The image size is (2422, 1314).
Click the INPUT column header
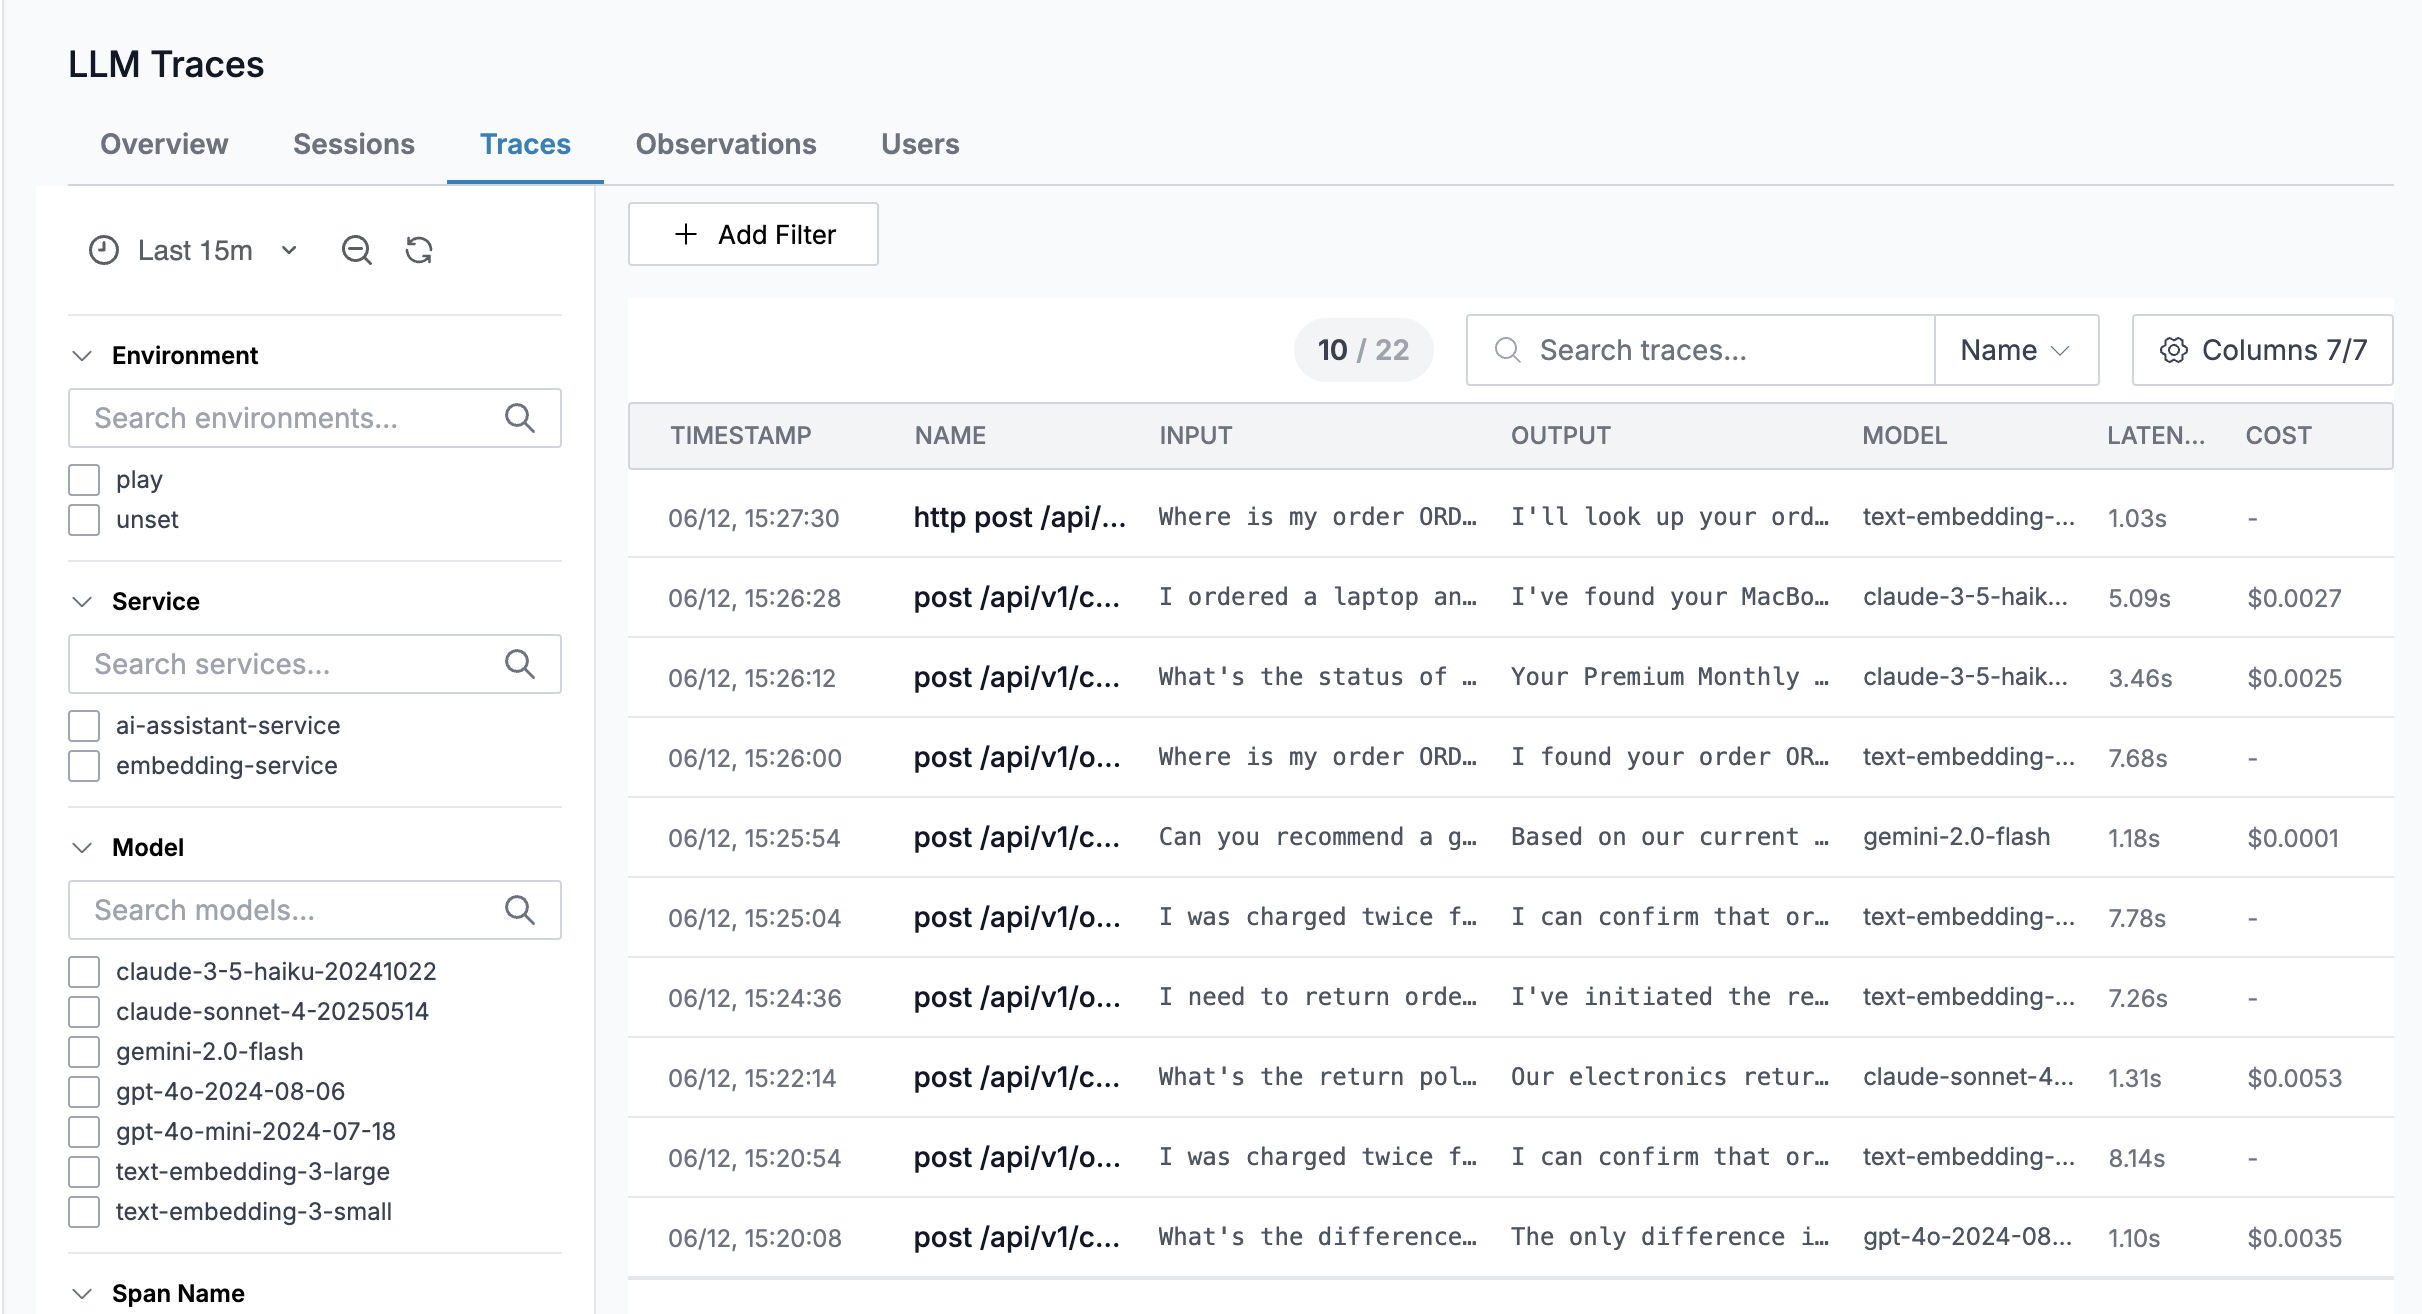coord(1196,435)
